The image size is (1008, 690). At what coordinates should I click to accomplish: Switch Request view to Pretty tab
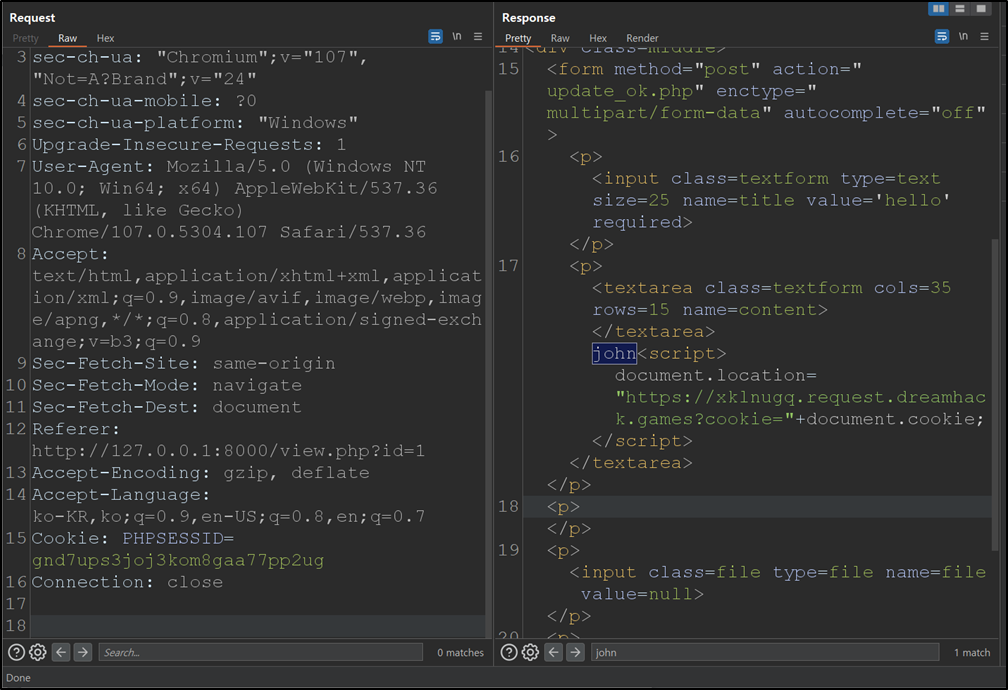(x=26, y=39)
